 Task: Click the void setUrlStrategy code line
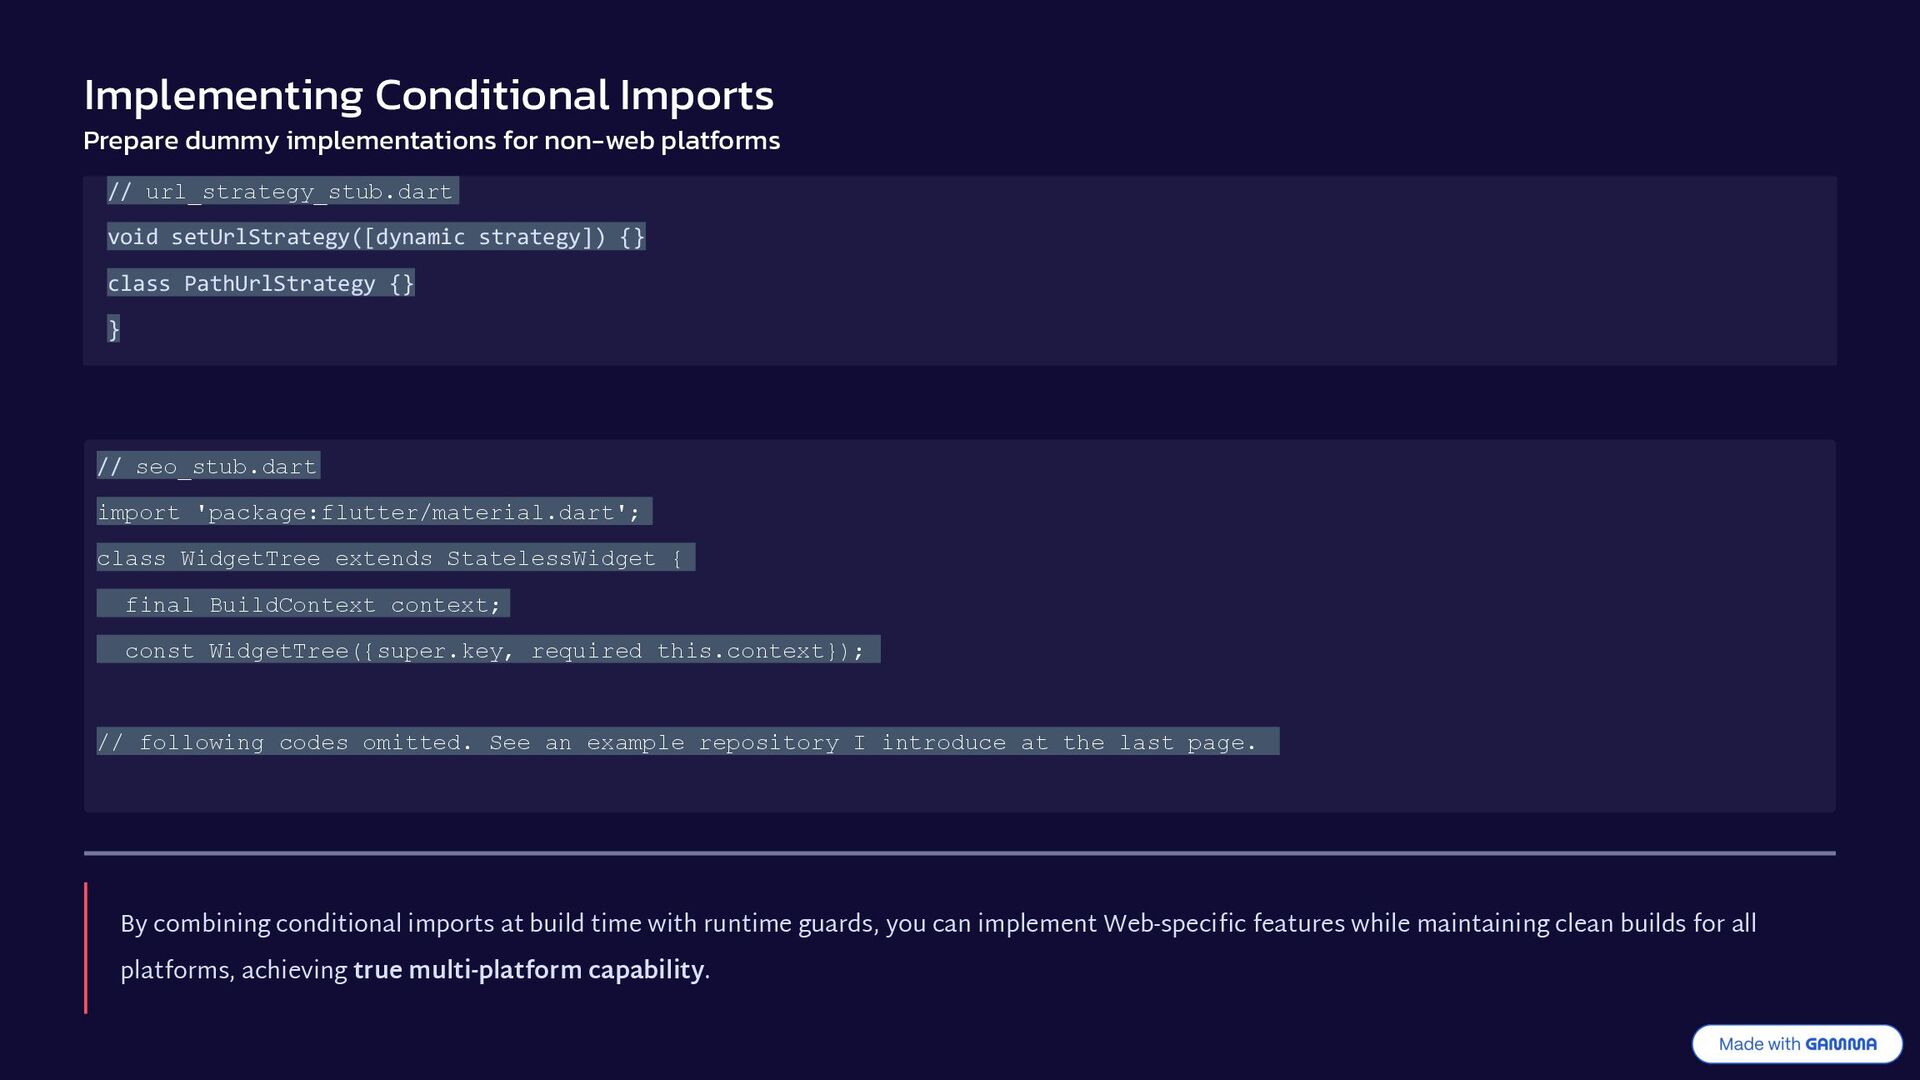[376, 237]
